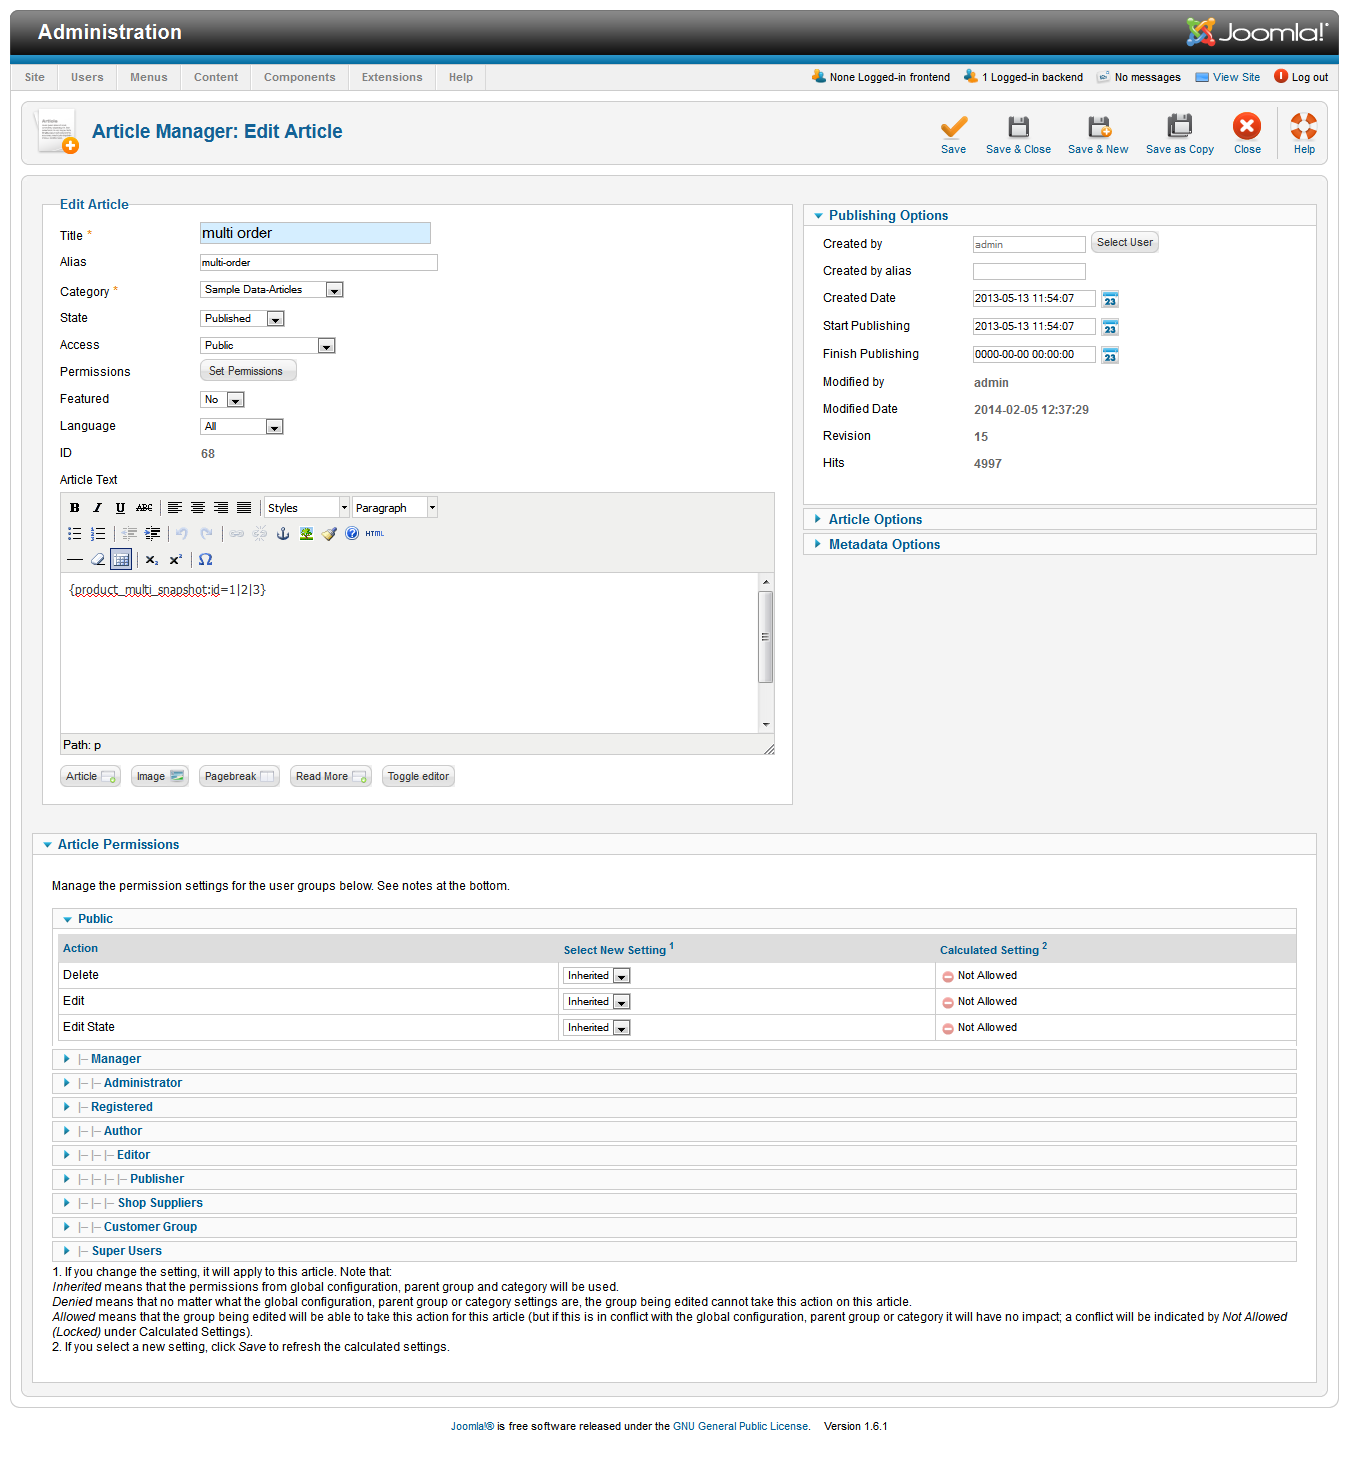Insert anchor using the anchor icon

coord(283,534)
